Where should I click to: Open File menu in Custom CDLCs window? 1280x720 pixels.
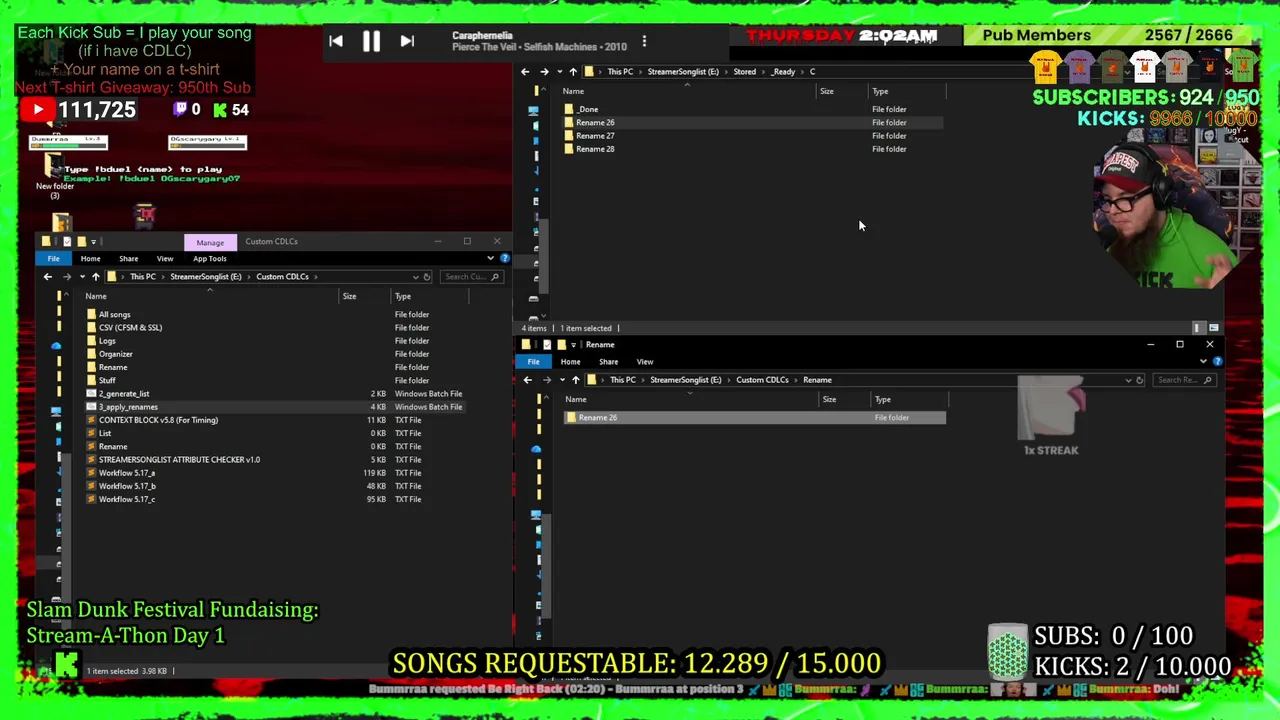[53, 258]
